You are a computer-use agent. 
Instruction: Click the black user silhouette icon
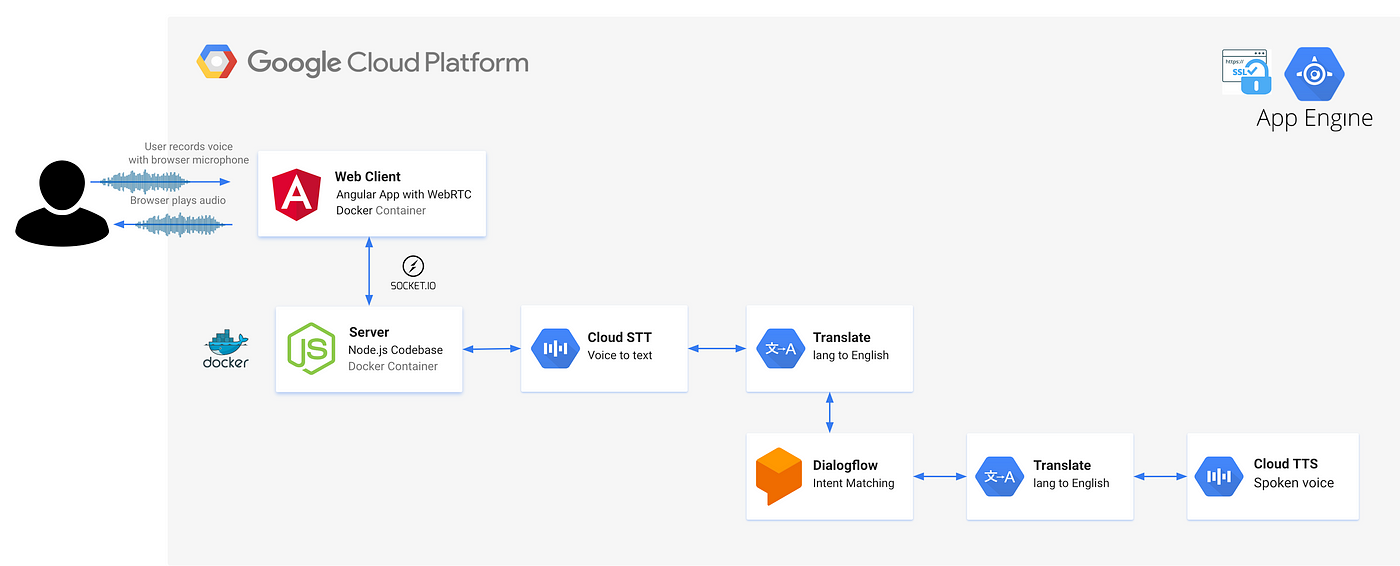tap(61, 203)
